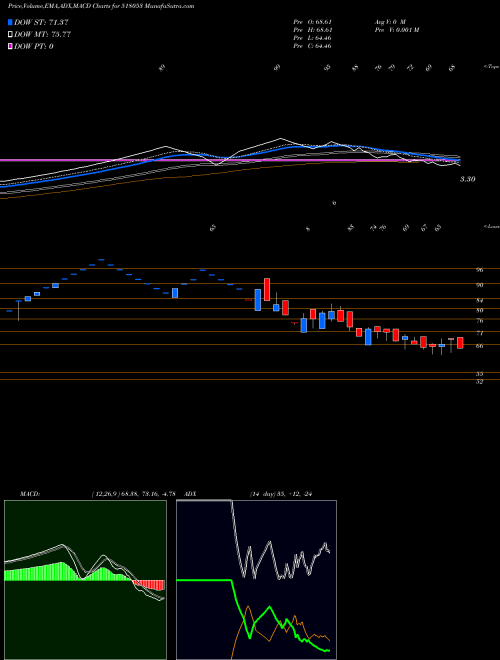The image size is (500, 660).
Task: Click the chart title mentioning MunafaSutra.com
Action: pyautogui.click(x=101, y=6)
